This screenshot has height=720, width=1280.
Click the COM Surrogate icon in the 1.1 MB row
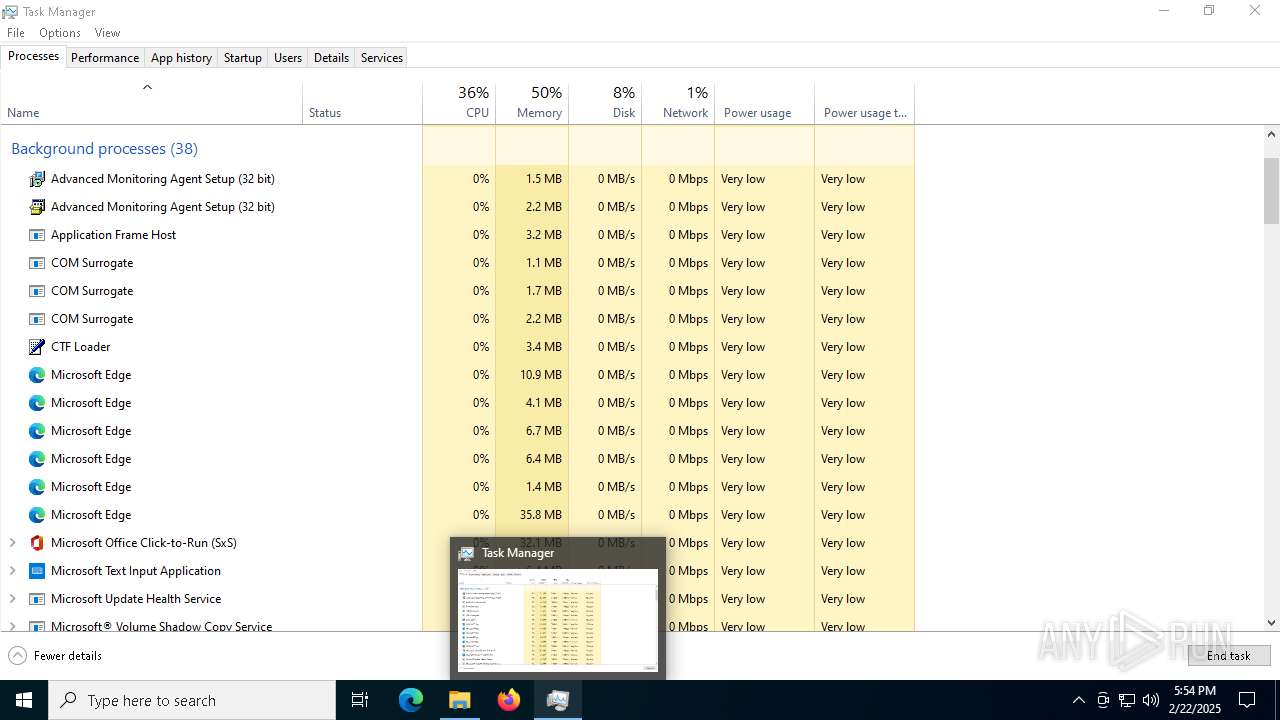coord(37,263)
